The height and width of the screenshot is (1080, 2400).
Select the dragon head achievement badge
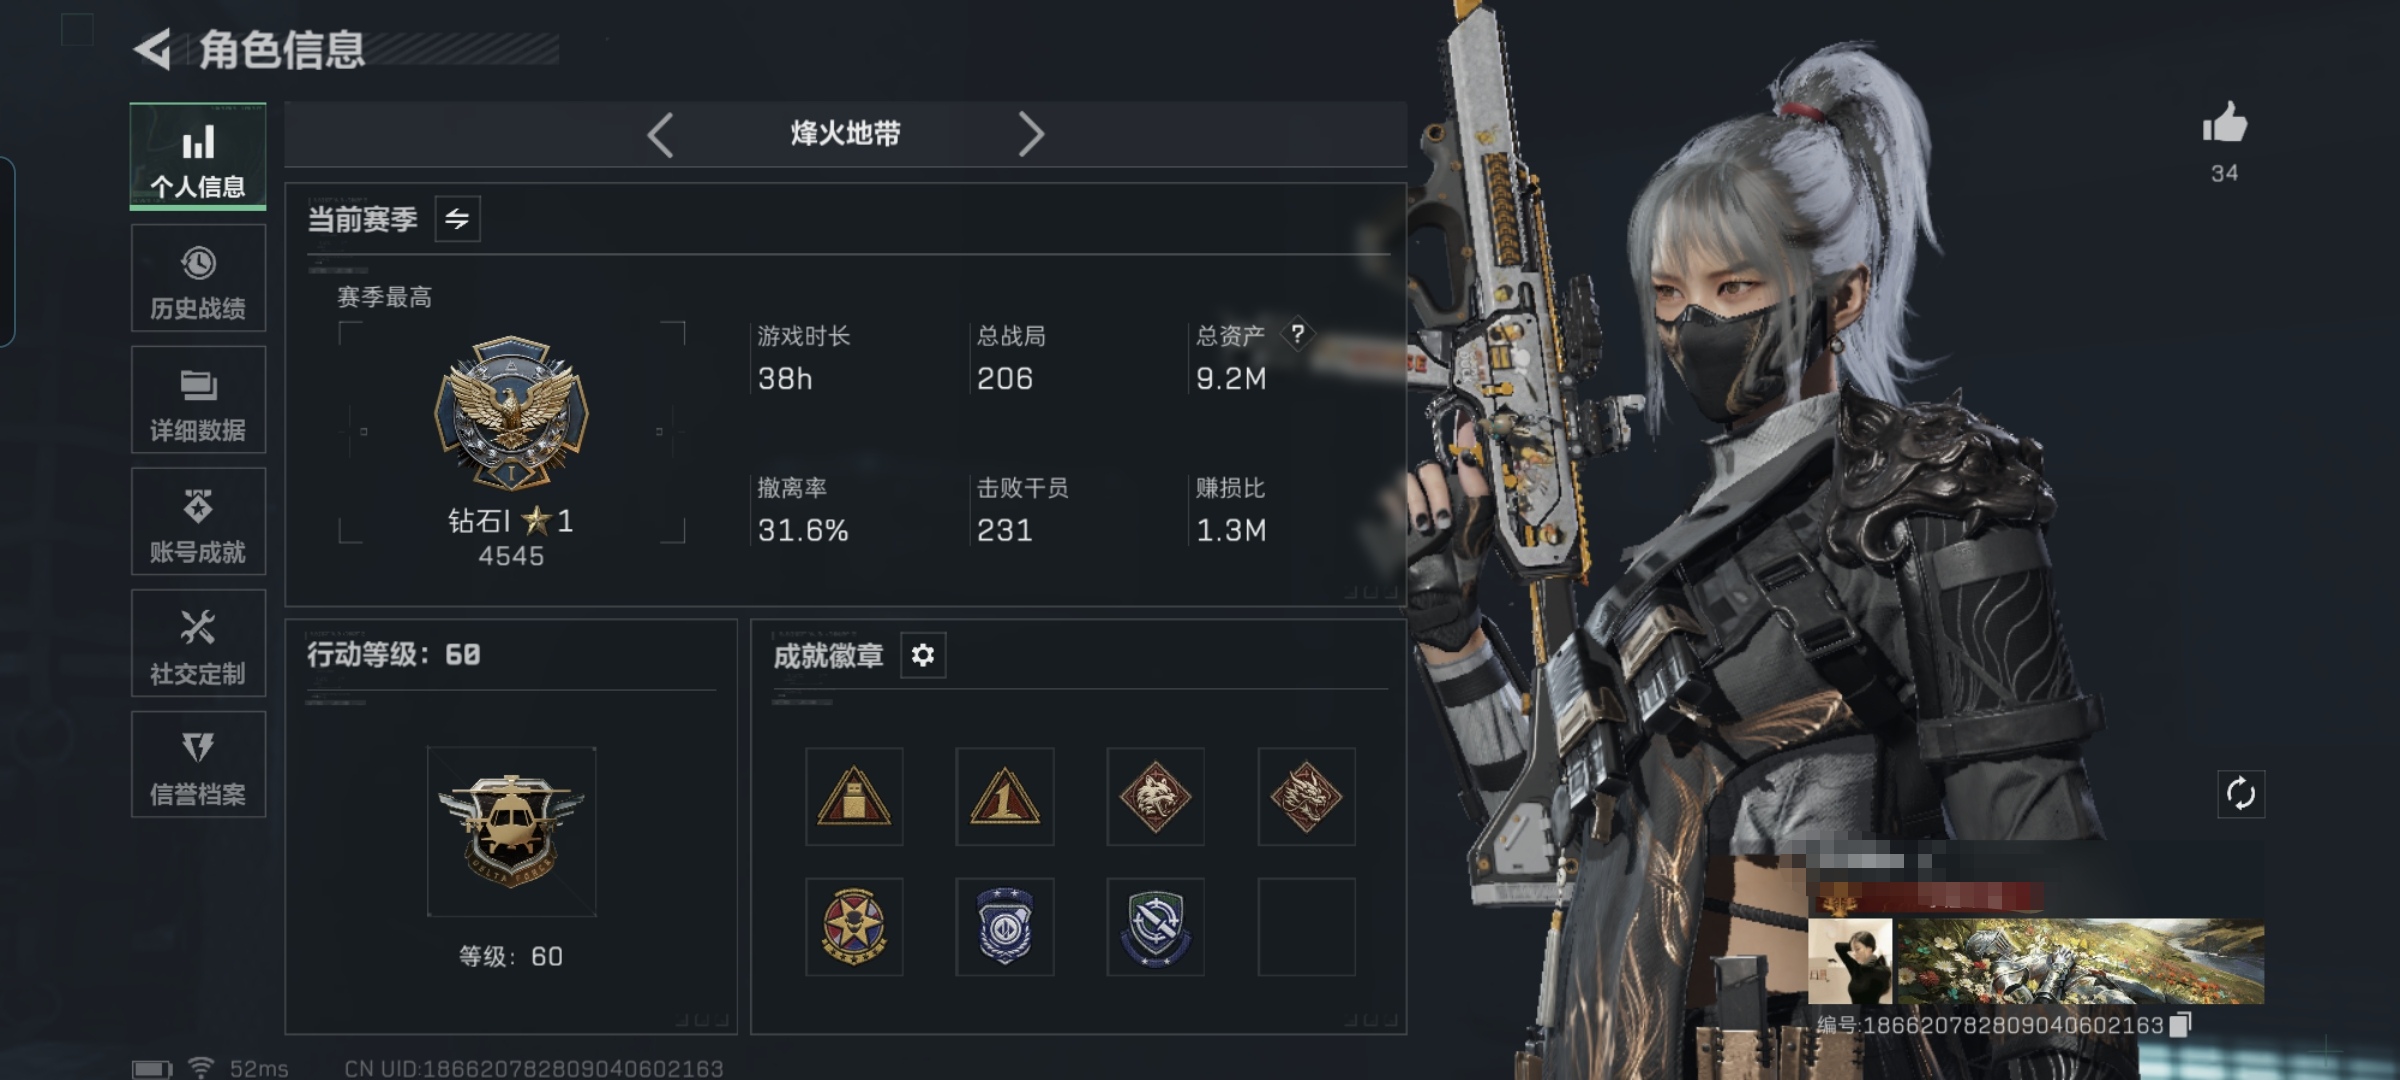[x=1306, y=796]
